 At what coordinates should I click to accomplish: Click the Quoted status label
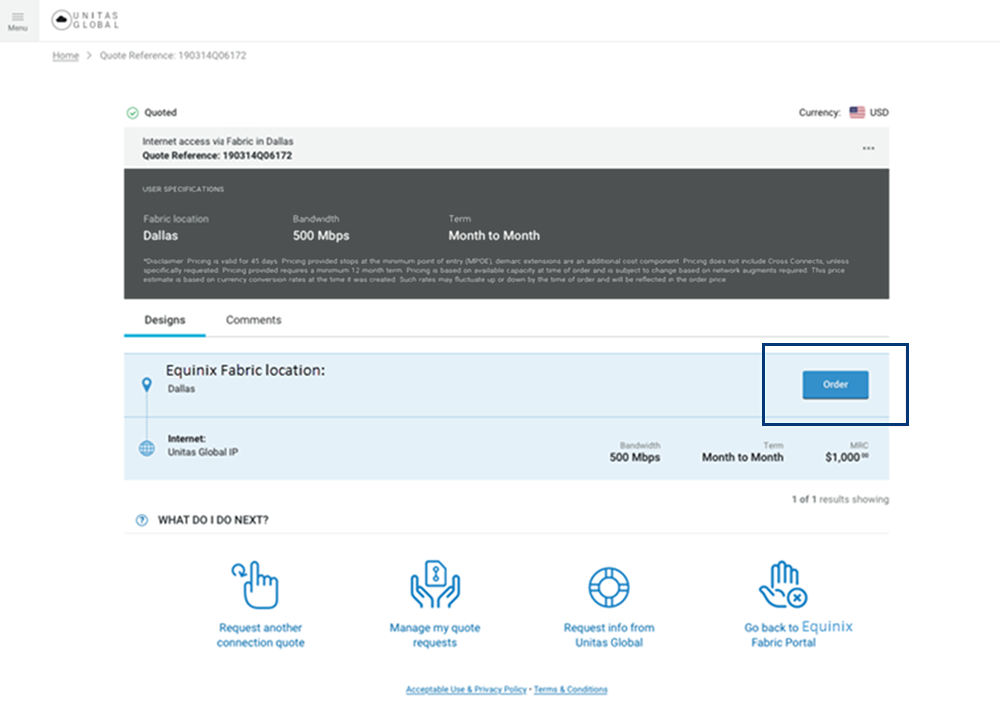coord(160,112)
